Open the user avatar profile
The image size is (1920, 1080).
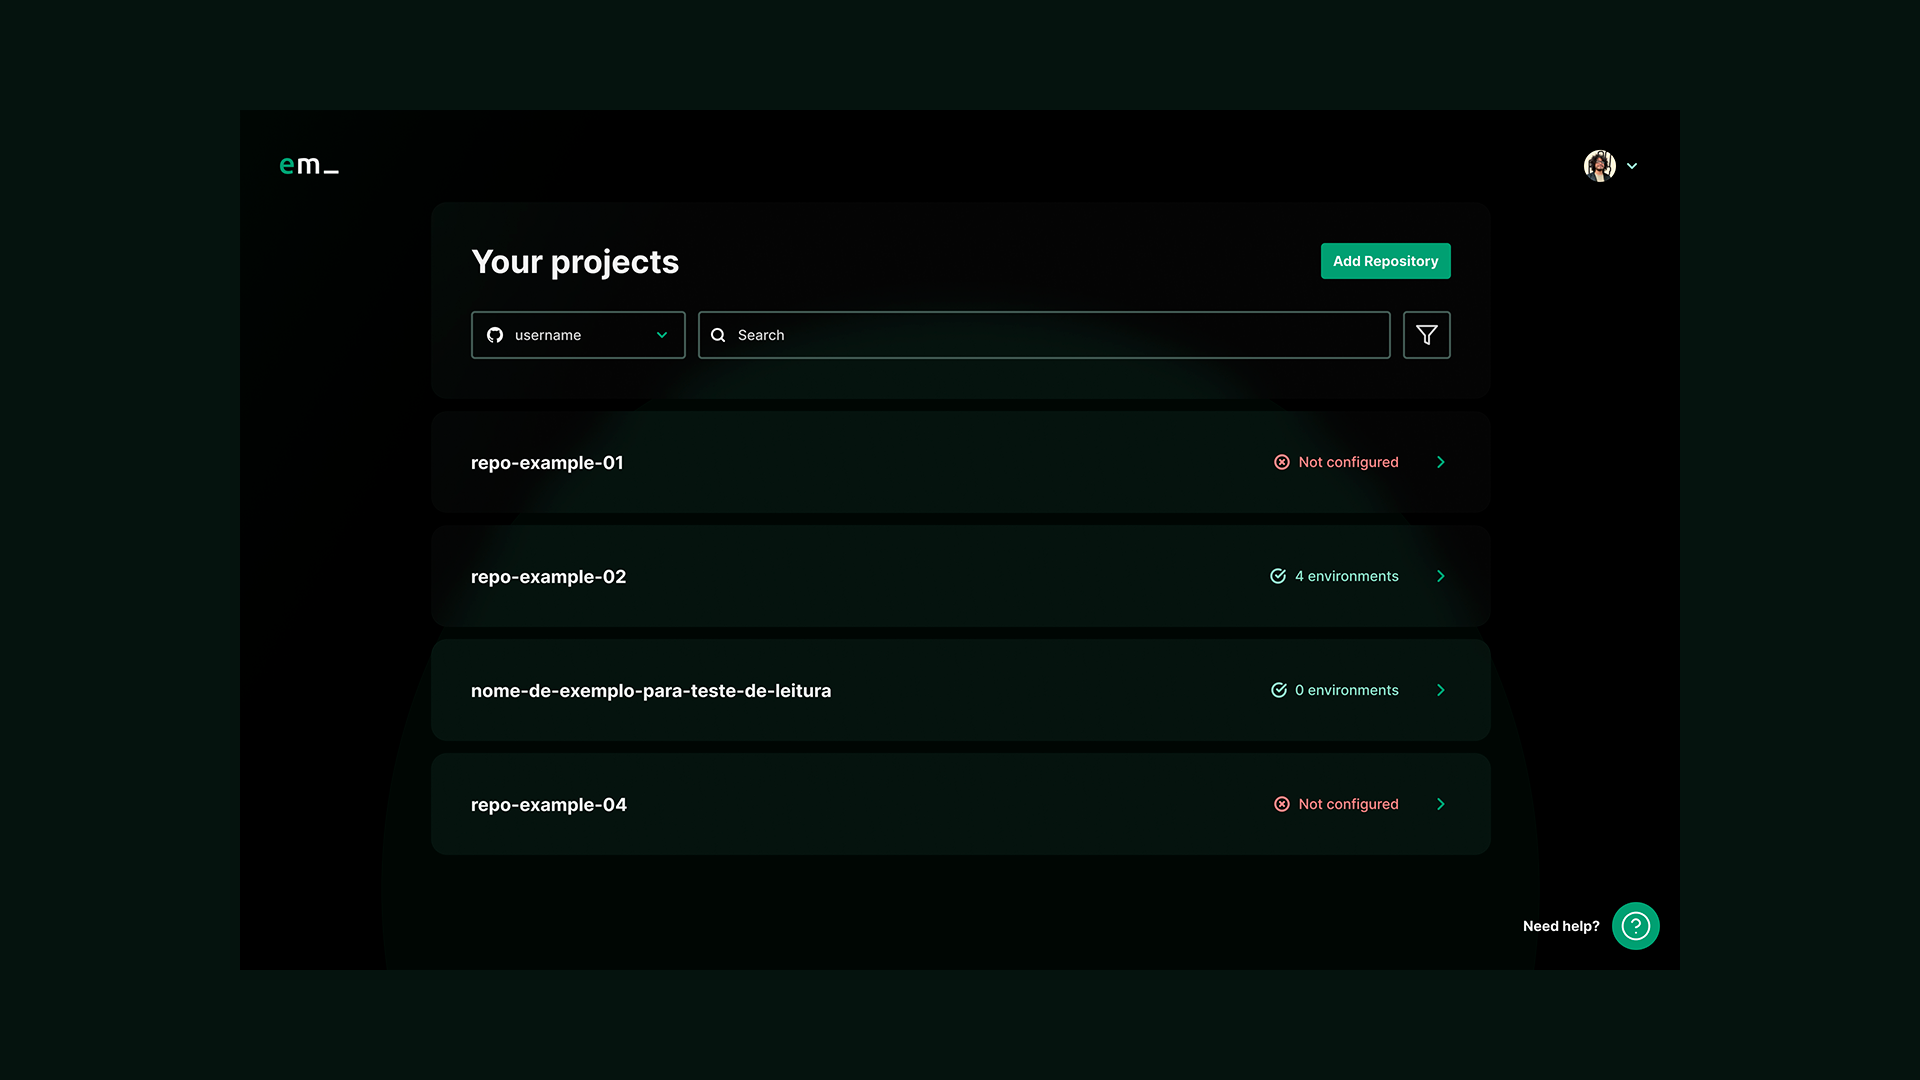coord(1599,166)
